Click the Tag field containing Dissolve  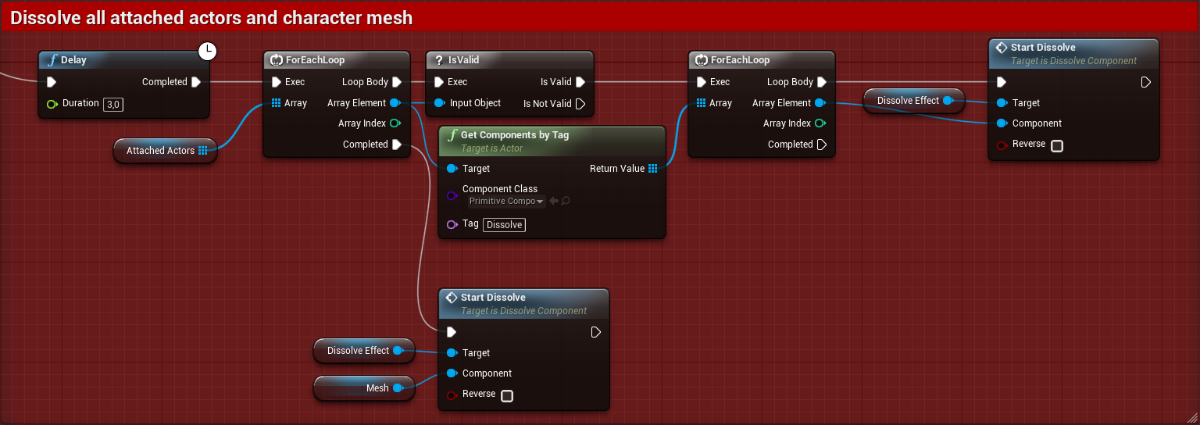point(505,225)
